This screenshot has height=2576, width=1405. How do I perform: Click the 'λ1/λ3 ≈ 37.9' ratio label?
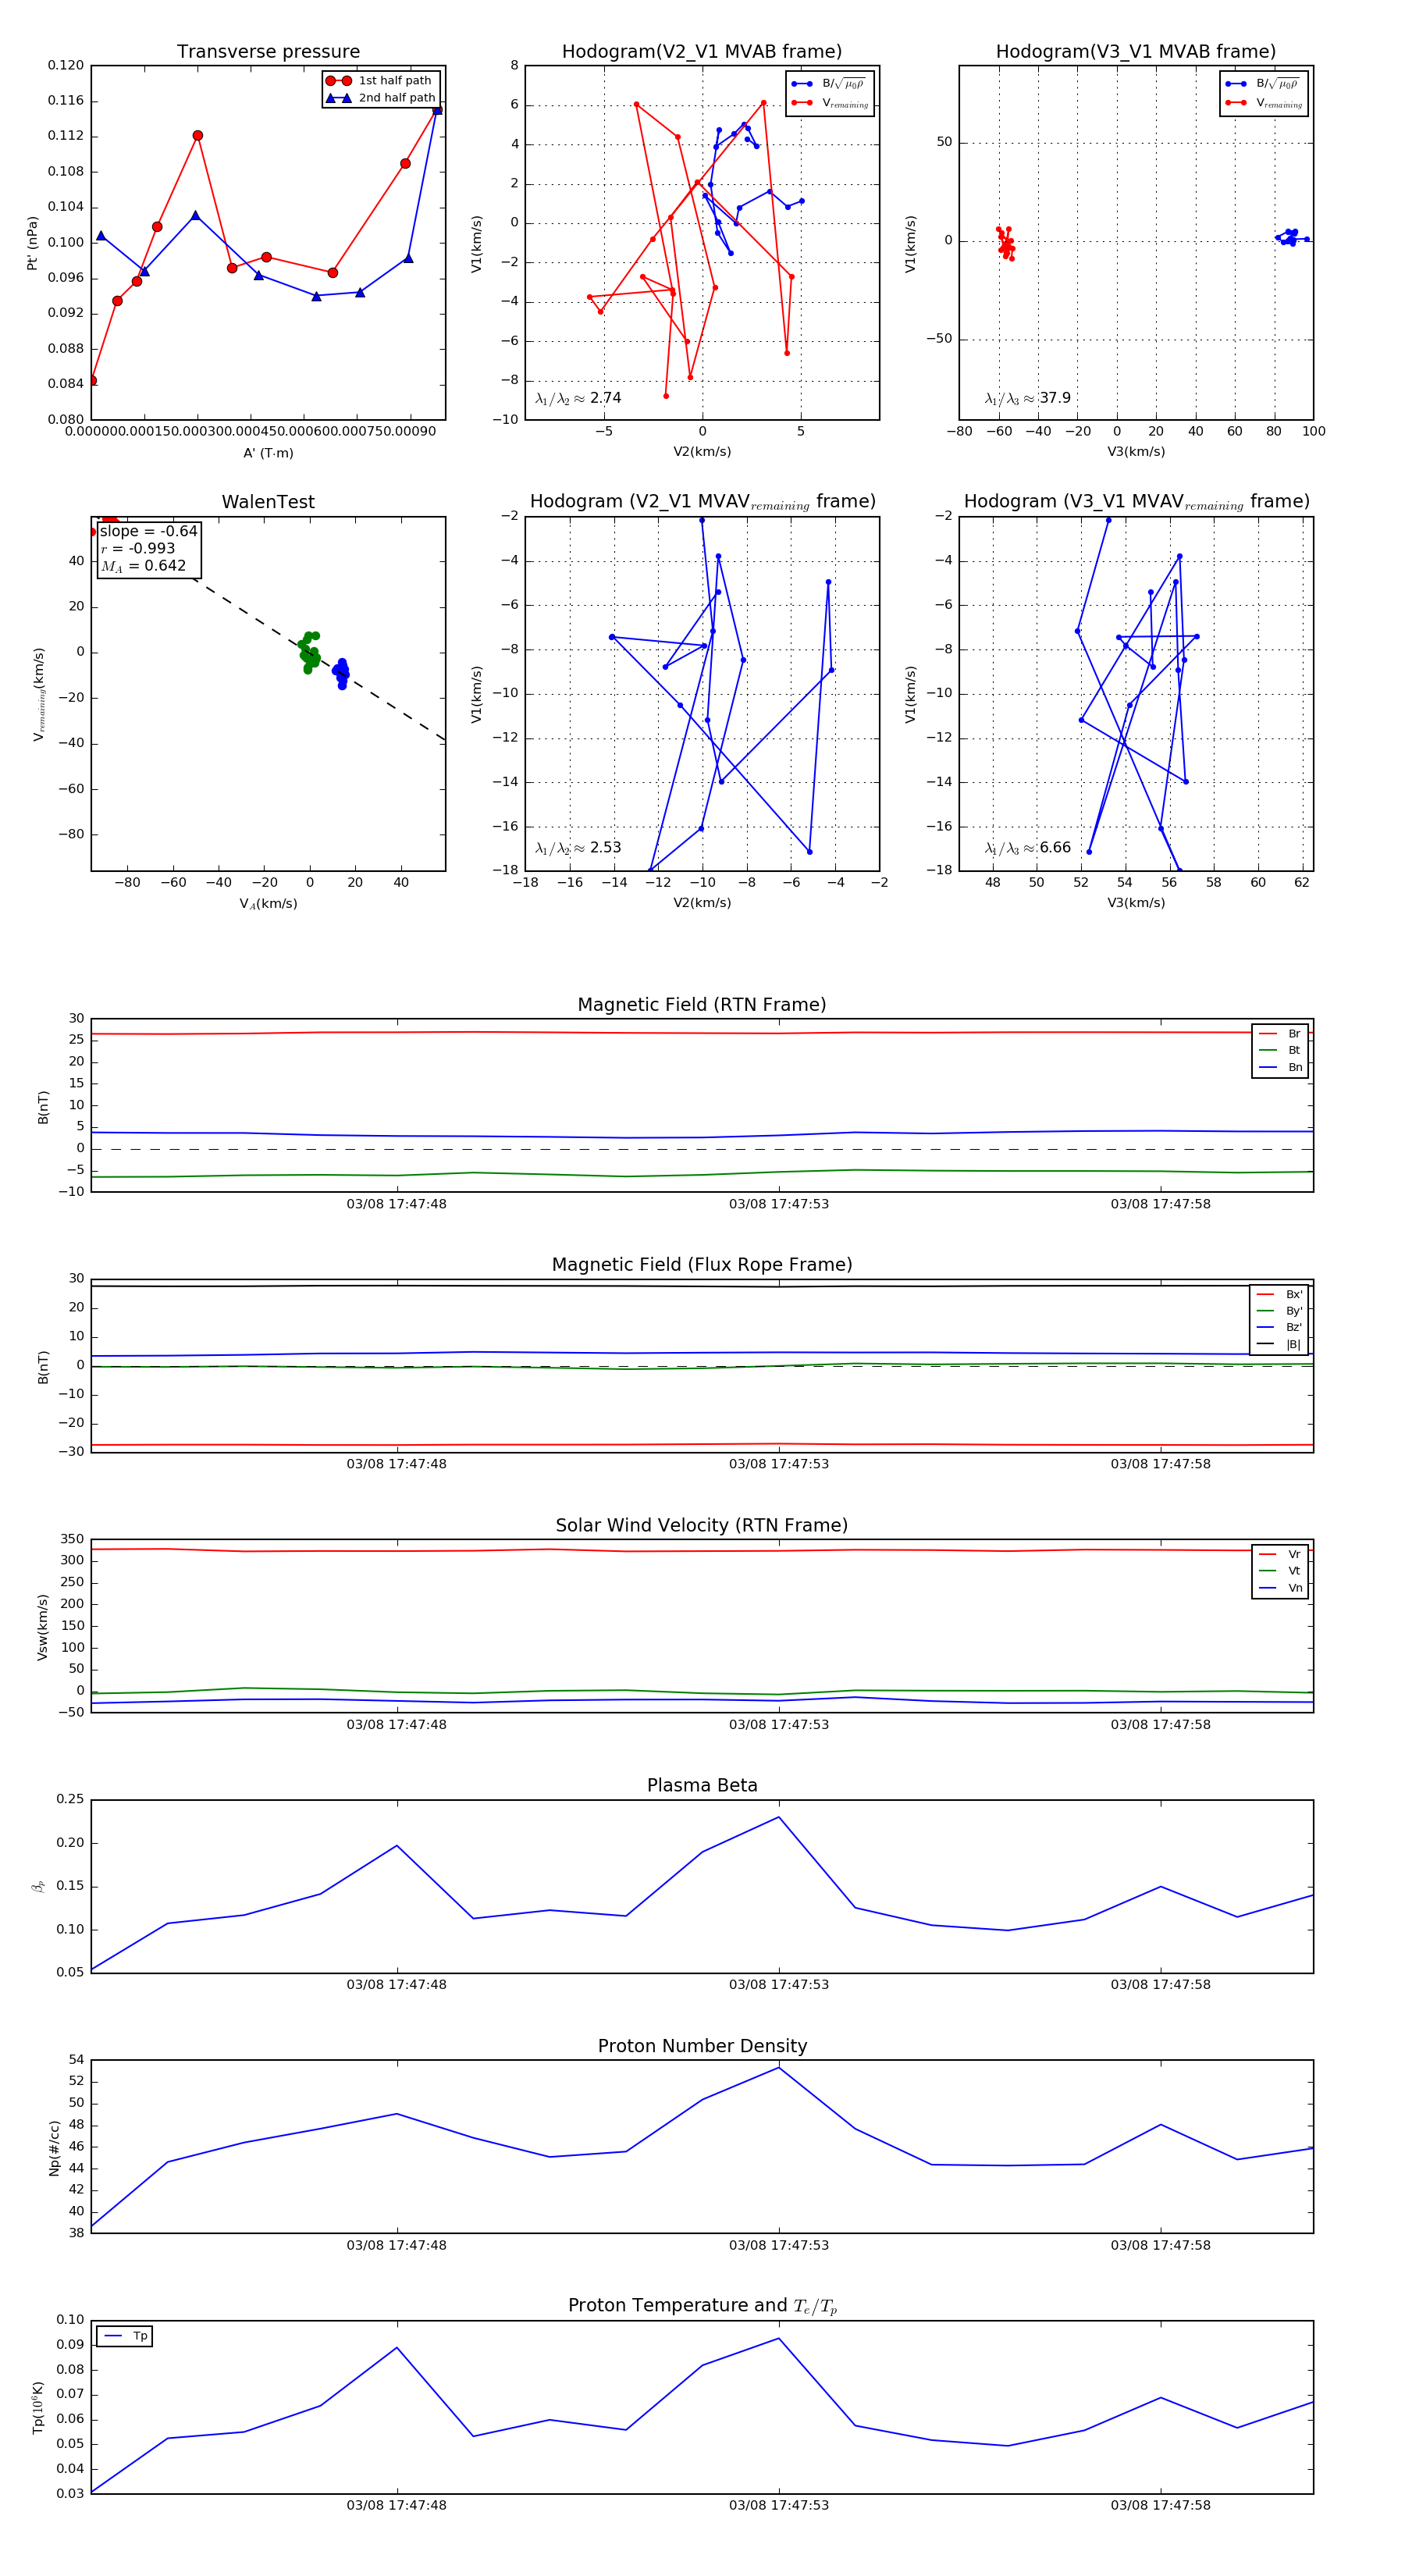(x=1027, y=398)
